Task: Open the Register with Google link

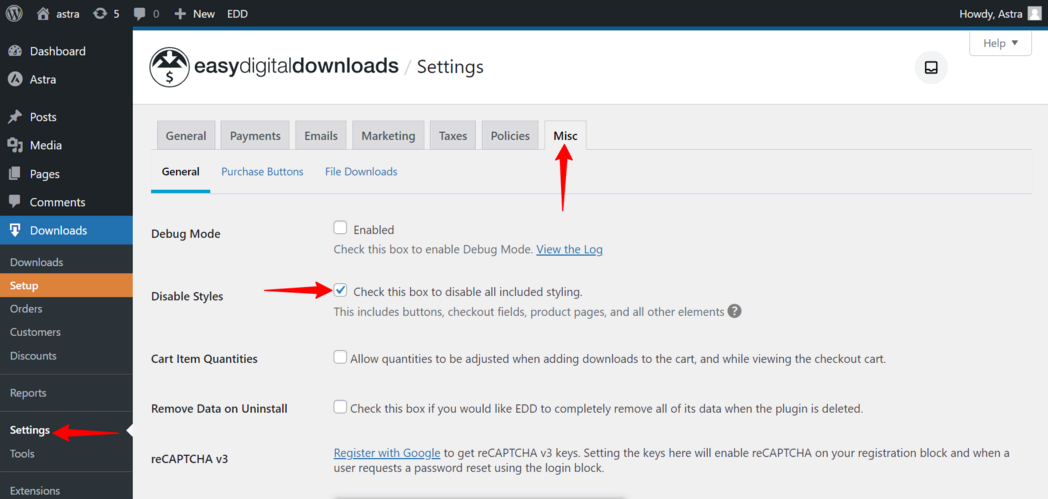Action: pos(386,453)
